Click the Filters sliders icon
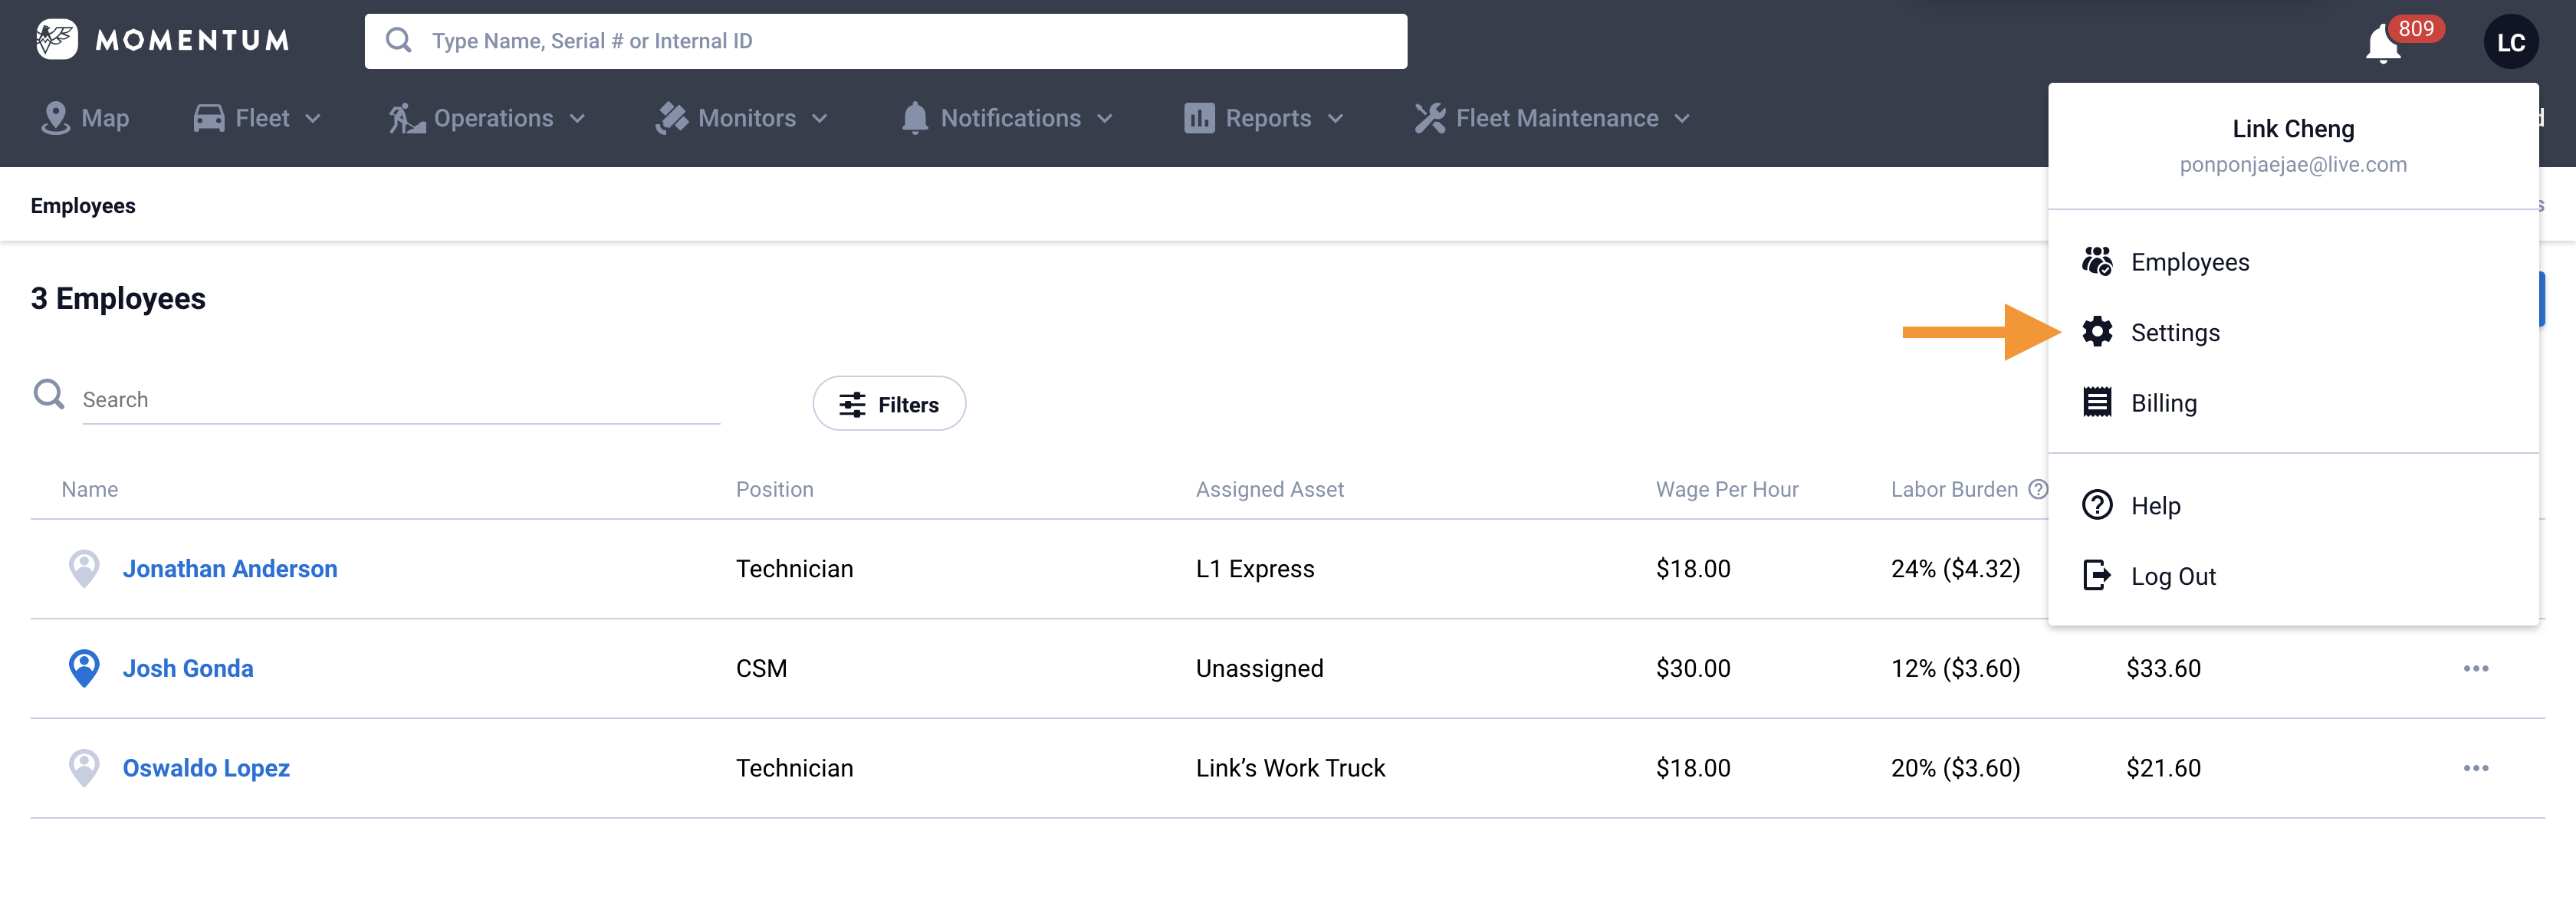This screenshot has height=903, width=2576. pos(851,404)
